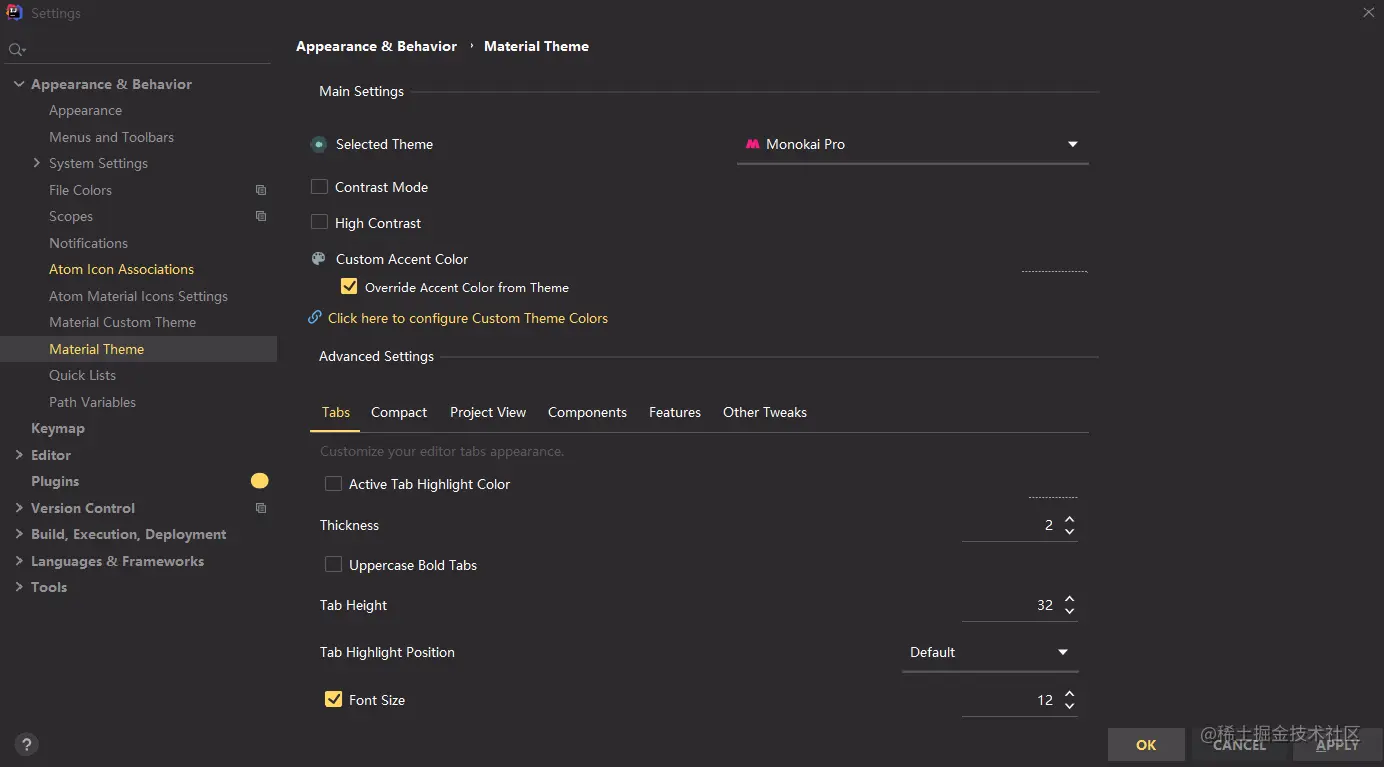Expand the Editor settings tree node
This screenshot has height=767, width=1384.
pyautogui.click(x=19, y=455)
